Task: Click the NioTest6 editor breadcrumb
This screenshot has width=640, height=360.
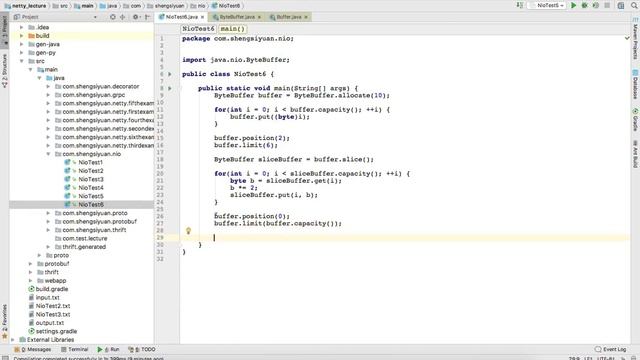Action: click(x=198, y=29)
